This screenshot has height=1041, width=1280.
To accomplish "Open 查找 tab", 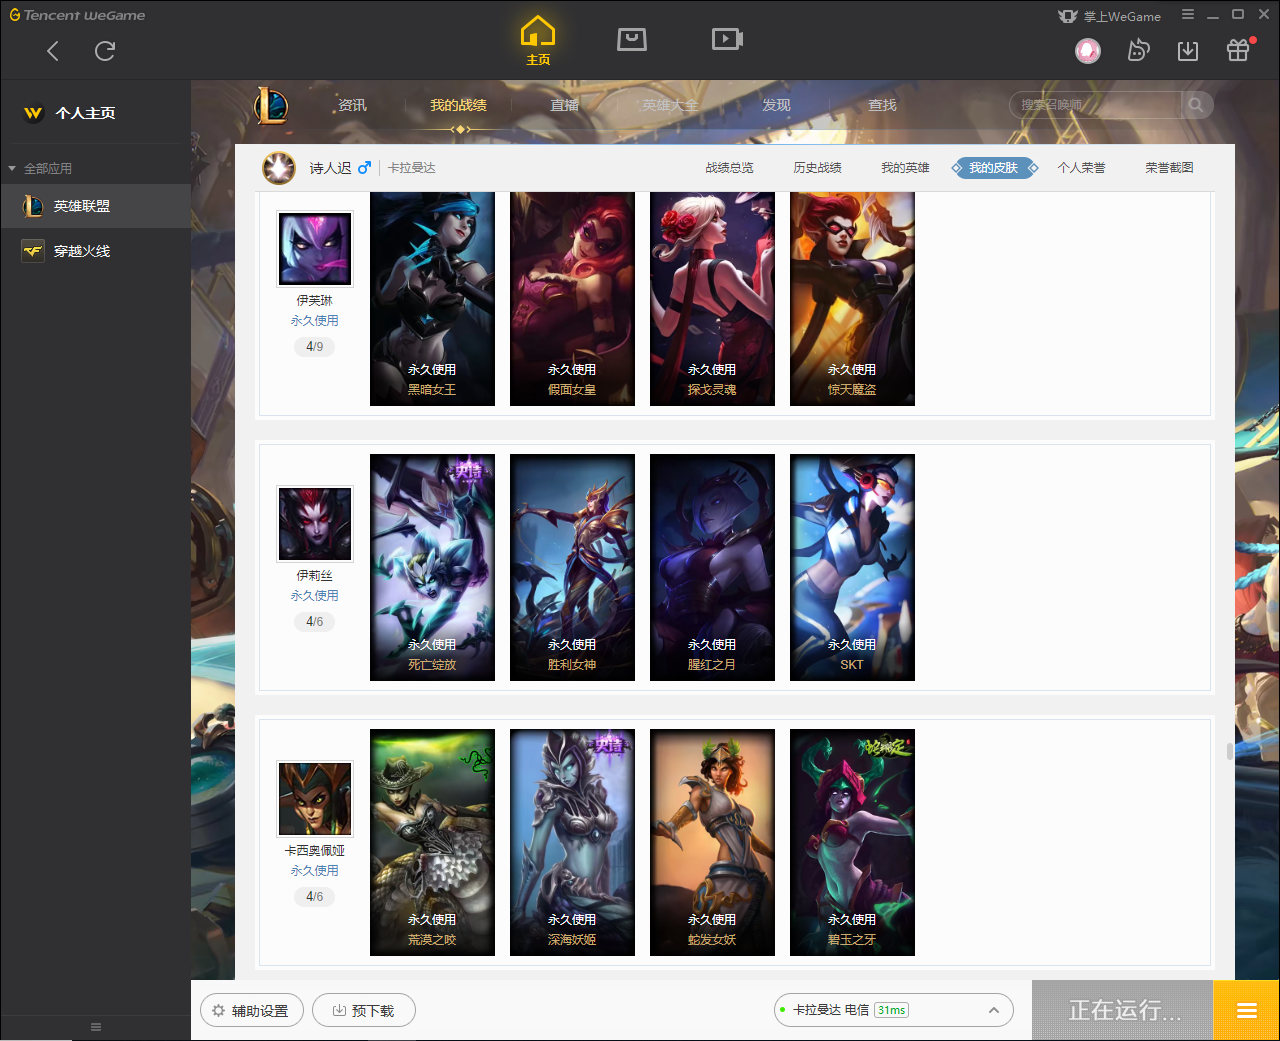I will pos(882,105).
